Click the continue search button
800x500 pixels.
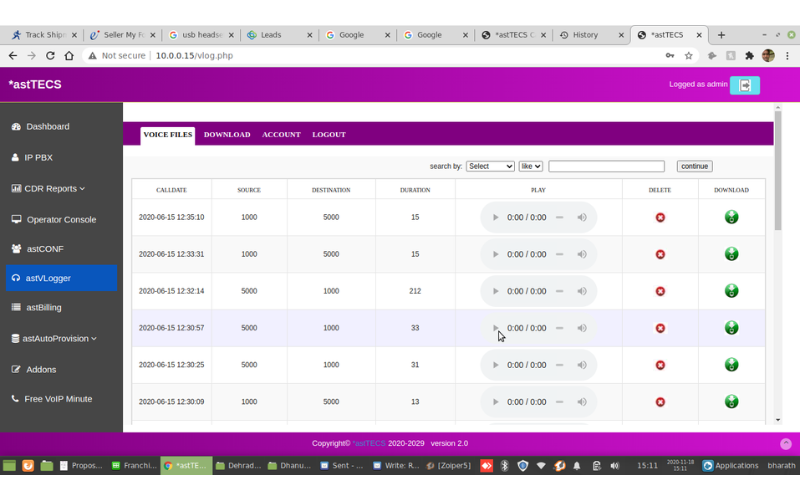coord(694,166)
